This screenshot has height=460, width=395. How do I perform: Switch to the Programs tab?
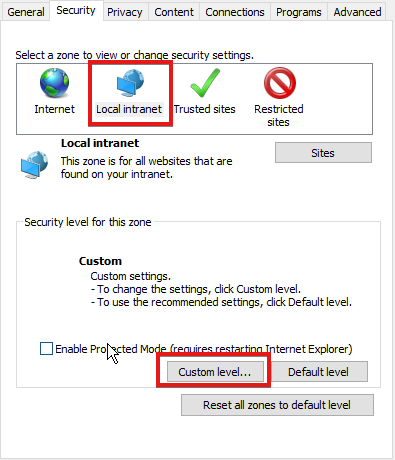coord(299,12)
